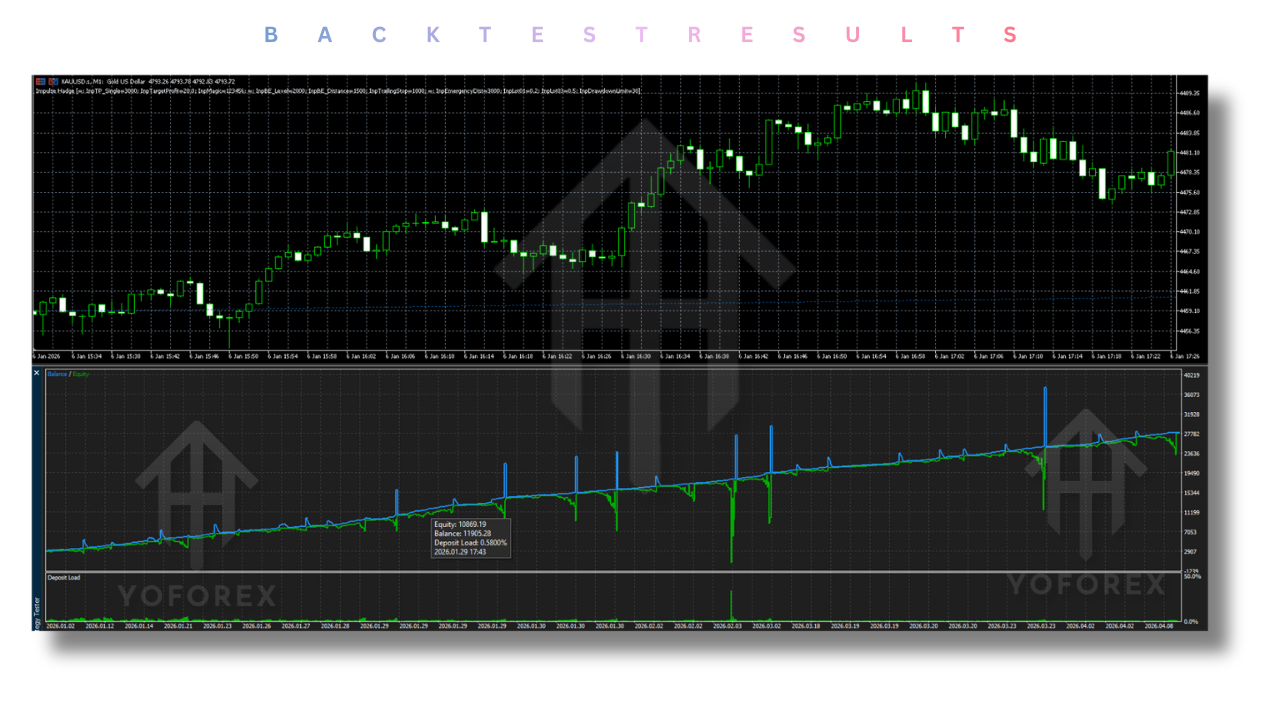Click the red chart icon beside XAUUSD

39,81
